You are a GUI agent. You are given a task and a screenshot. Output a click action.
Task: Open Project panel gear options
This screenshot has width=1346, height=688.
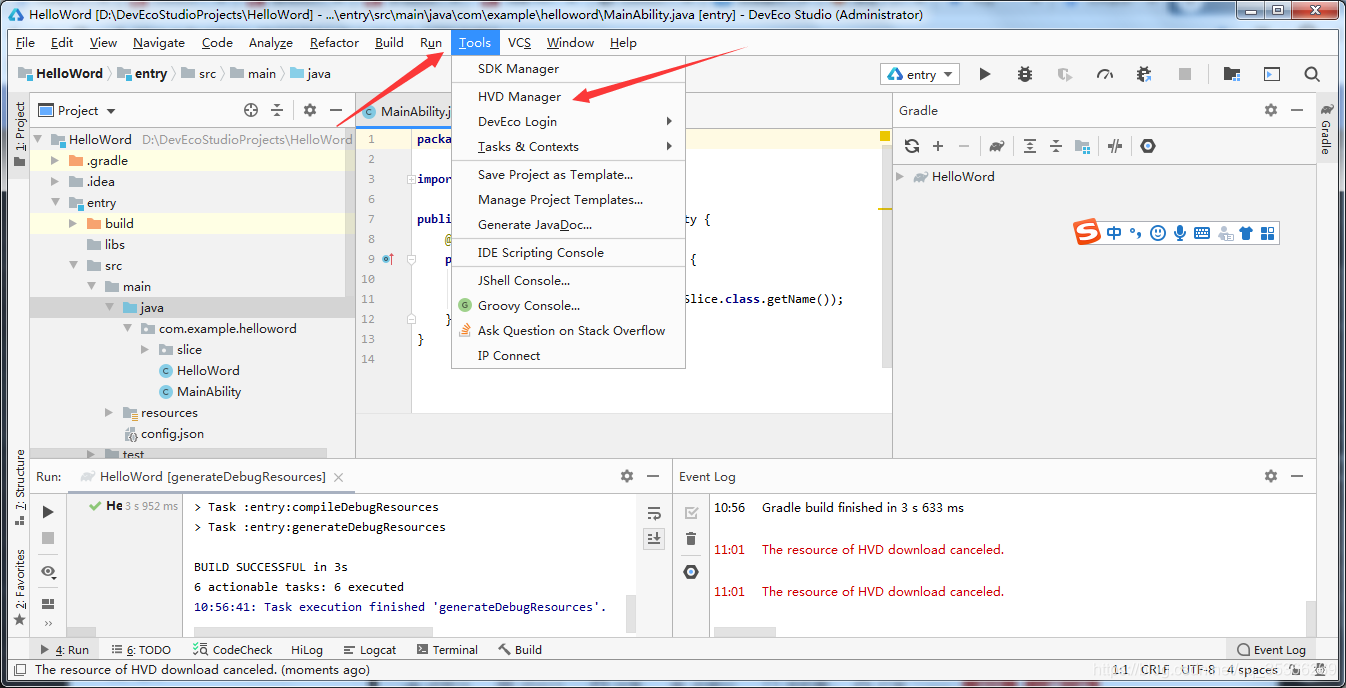tap(310, 110)
